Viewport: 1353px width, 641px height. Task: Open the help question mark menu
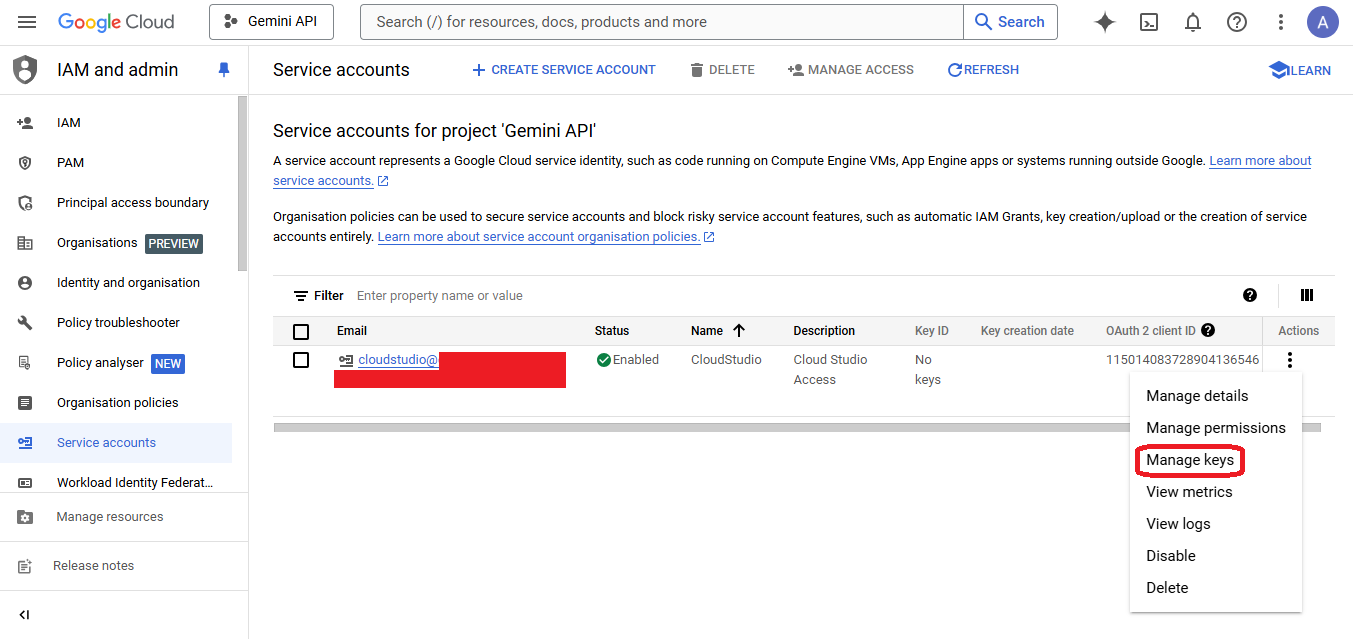[x=1237, y=22]
